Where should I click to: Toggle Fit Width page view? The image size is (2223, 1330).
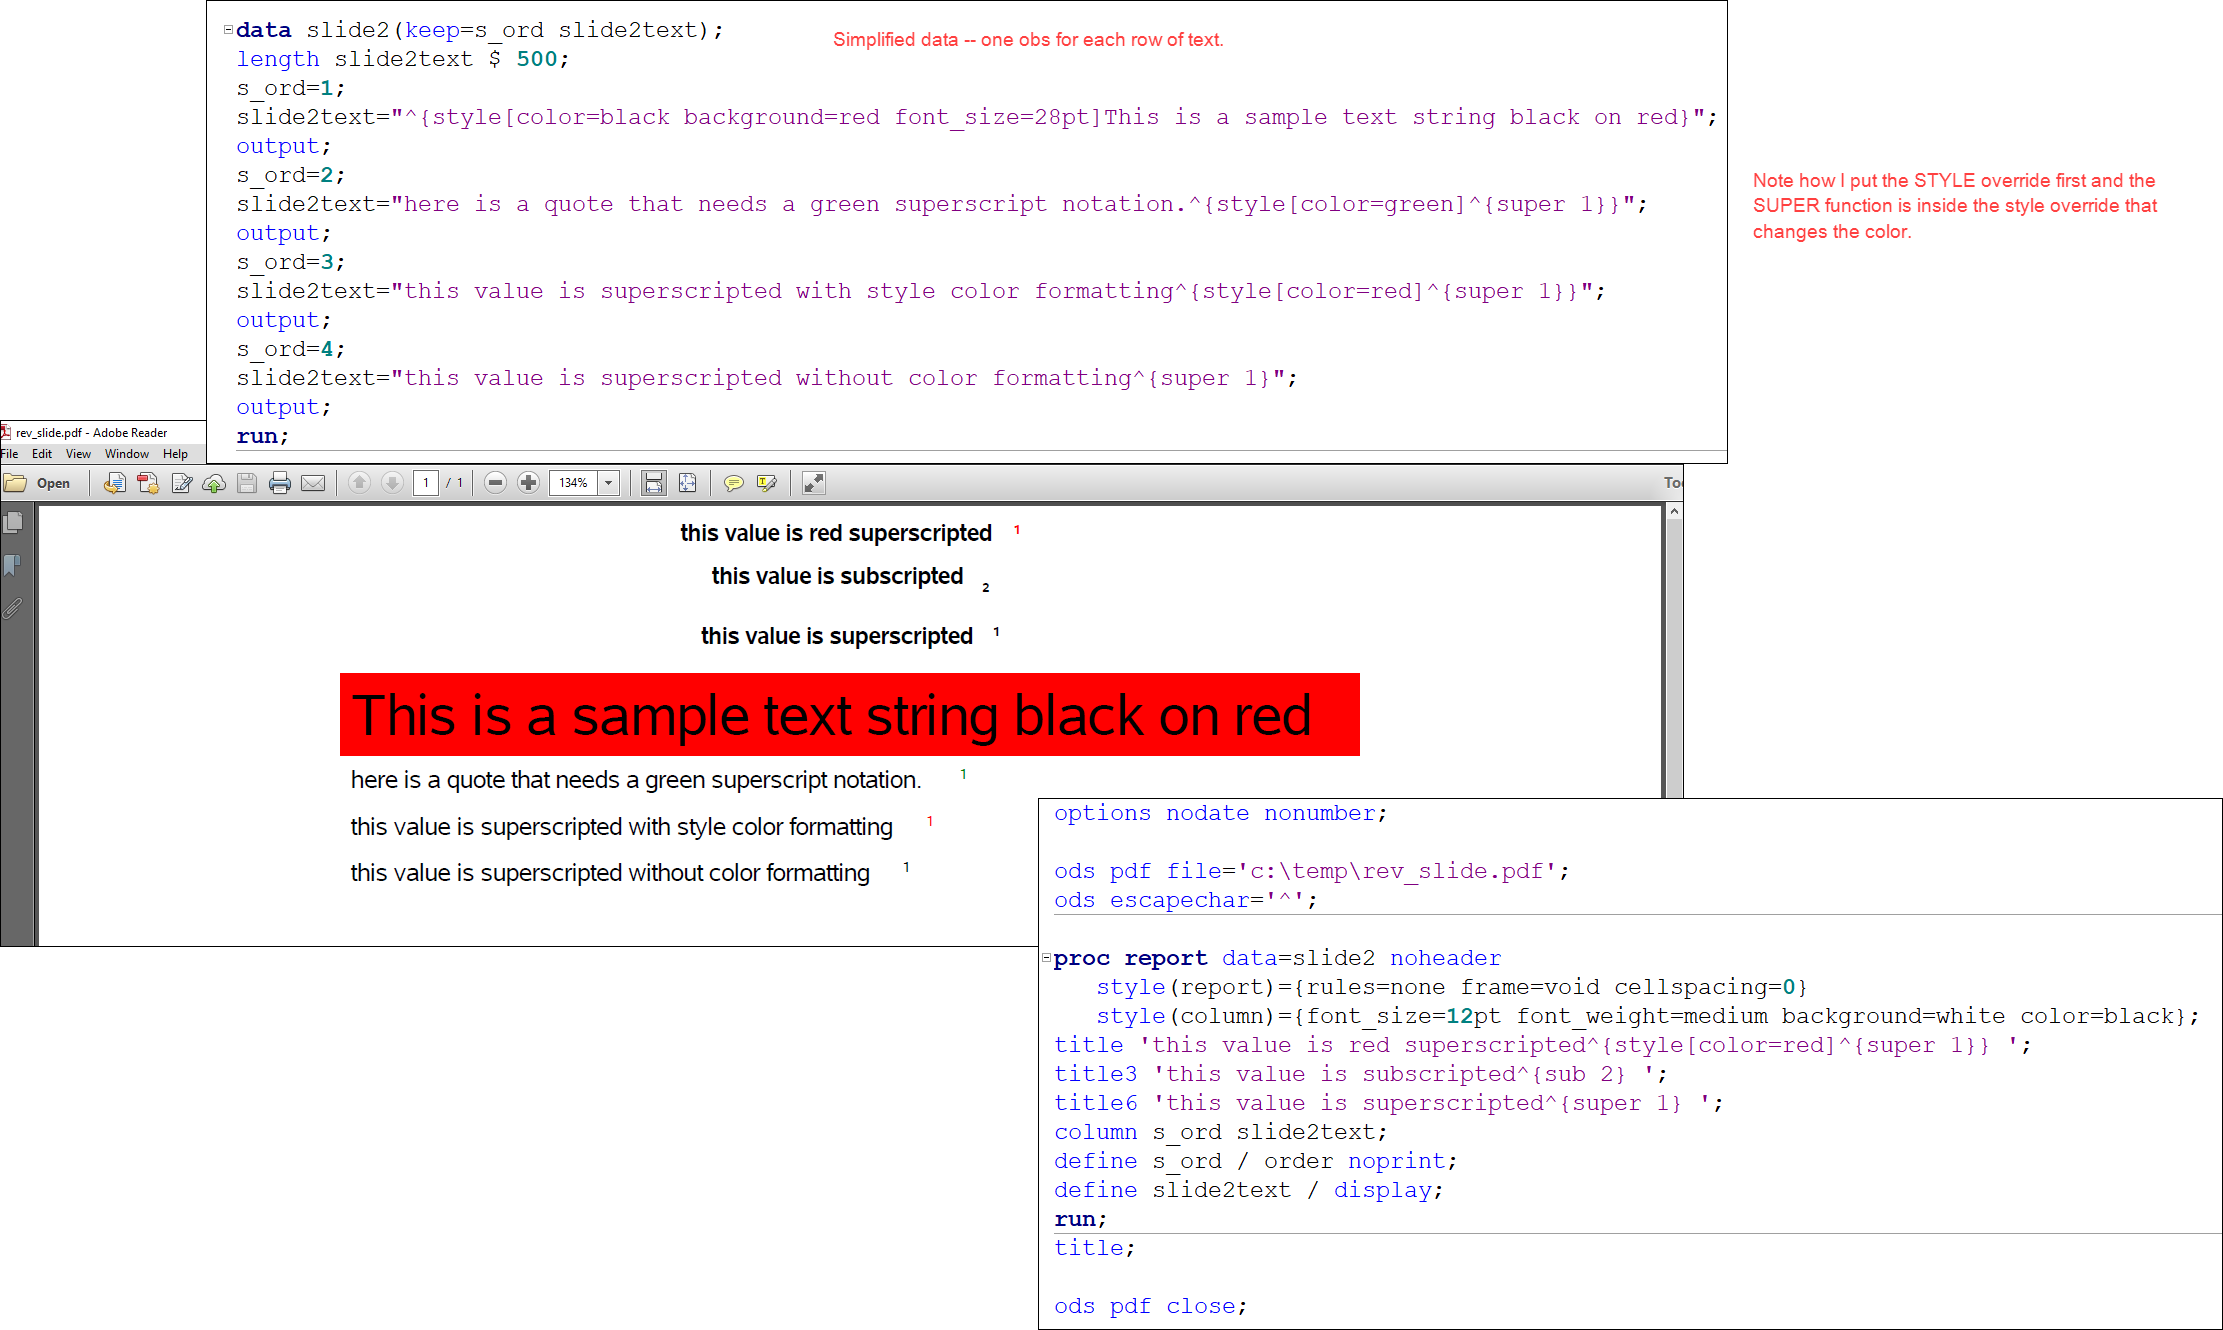pos(653,483)
